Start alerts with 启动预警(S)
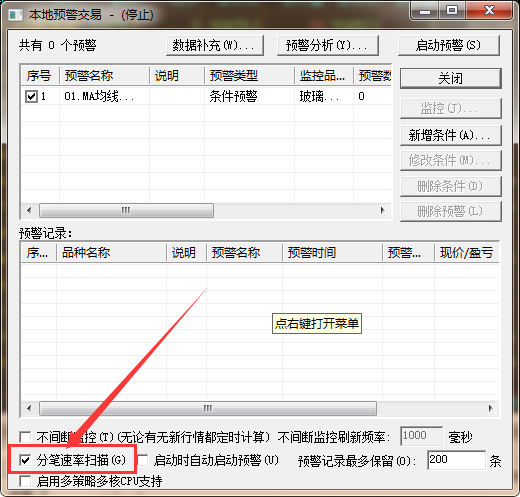The height and width of the screenshot is (497, 520). (x=449, y=45)
